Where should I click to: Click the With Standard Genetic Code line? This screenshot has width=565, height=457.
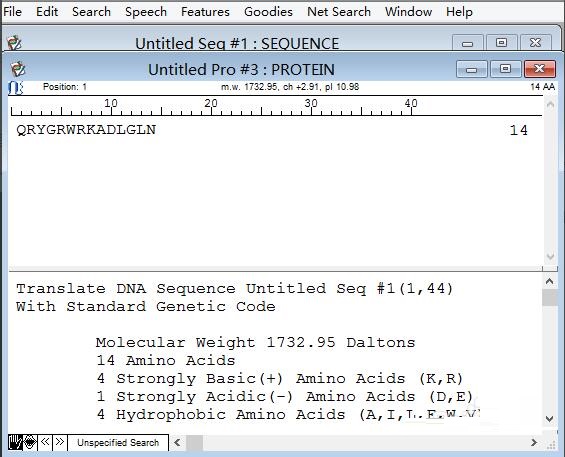[146, 307]
